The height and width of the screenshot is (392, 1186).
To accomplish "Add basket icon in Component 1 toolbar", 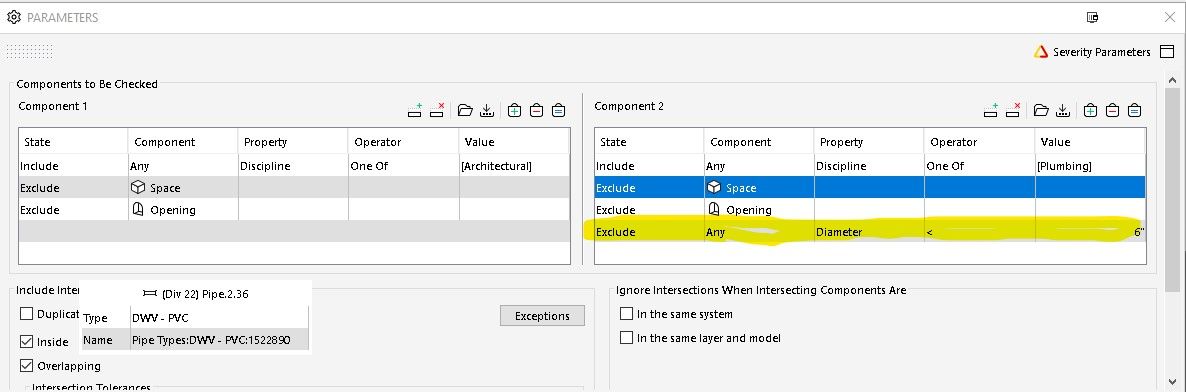I will click(x=514, y=110).
